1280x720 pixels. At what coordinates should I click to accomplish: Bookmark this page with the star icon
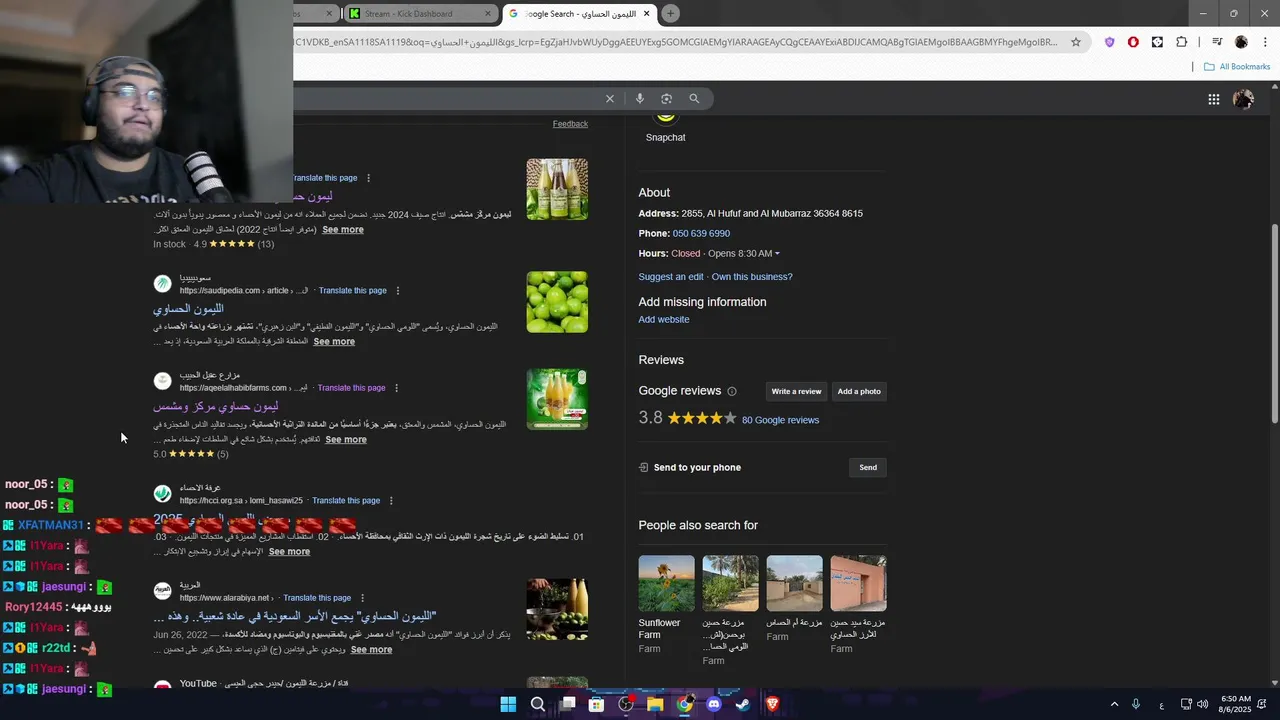(x=1076, y=42)
